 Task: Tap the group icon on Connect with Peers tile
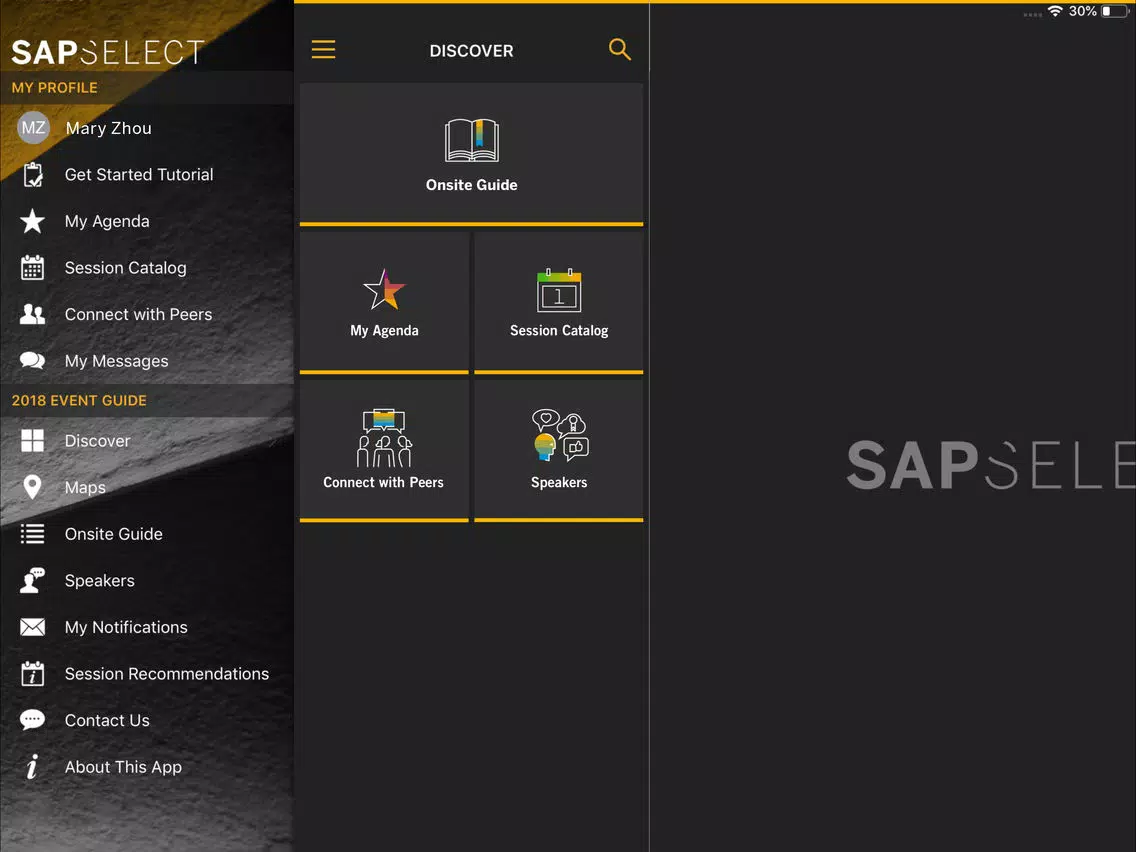tap(384, 438)
